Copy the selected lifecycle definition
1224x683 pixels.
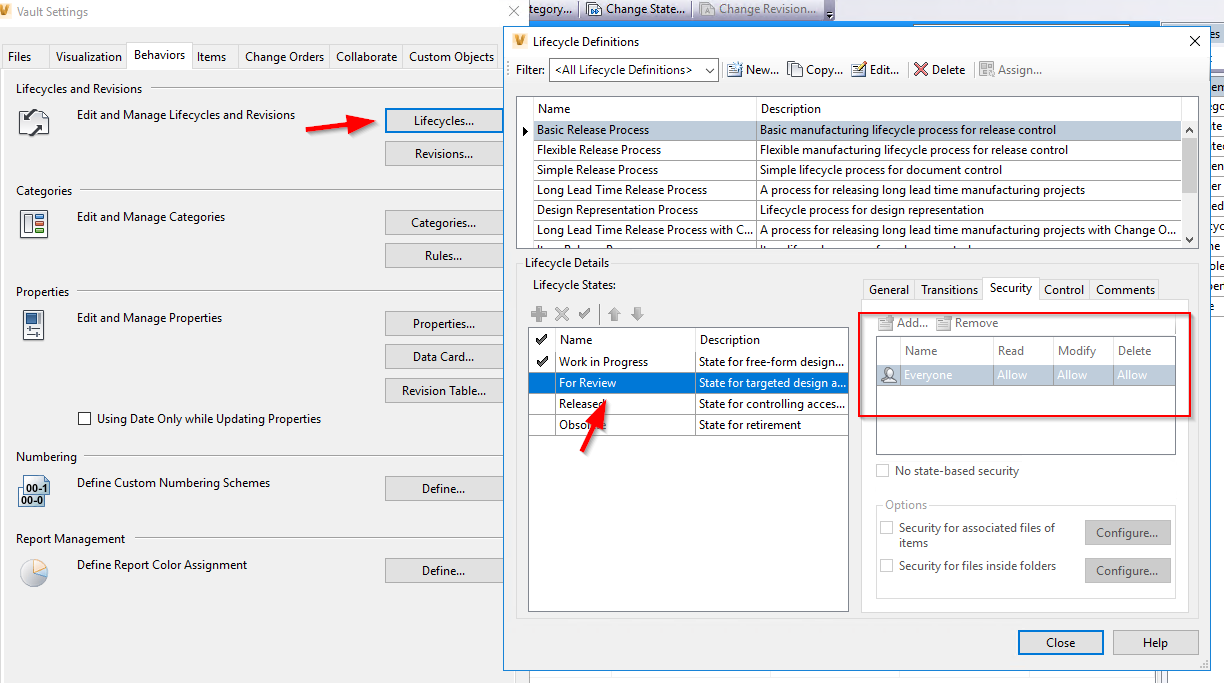click(814, 69)
